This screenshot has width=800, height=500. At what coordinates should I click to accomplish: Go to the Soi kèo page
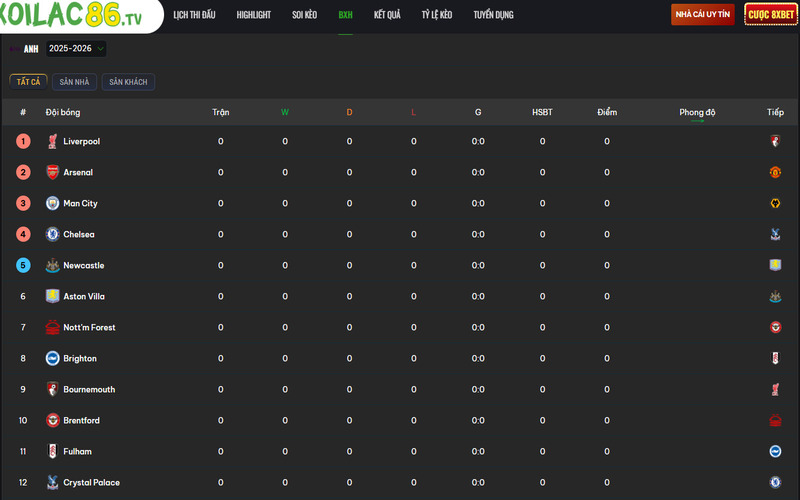[x=305, y=15]
